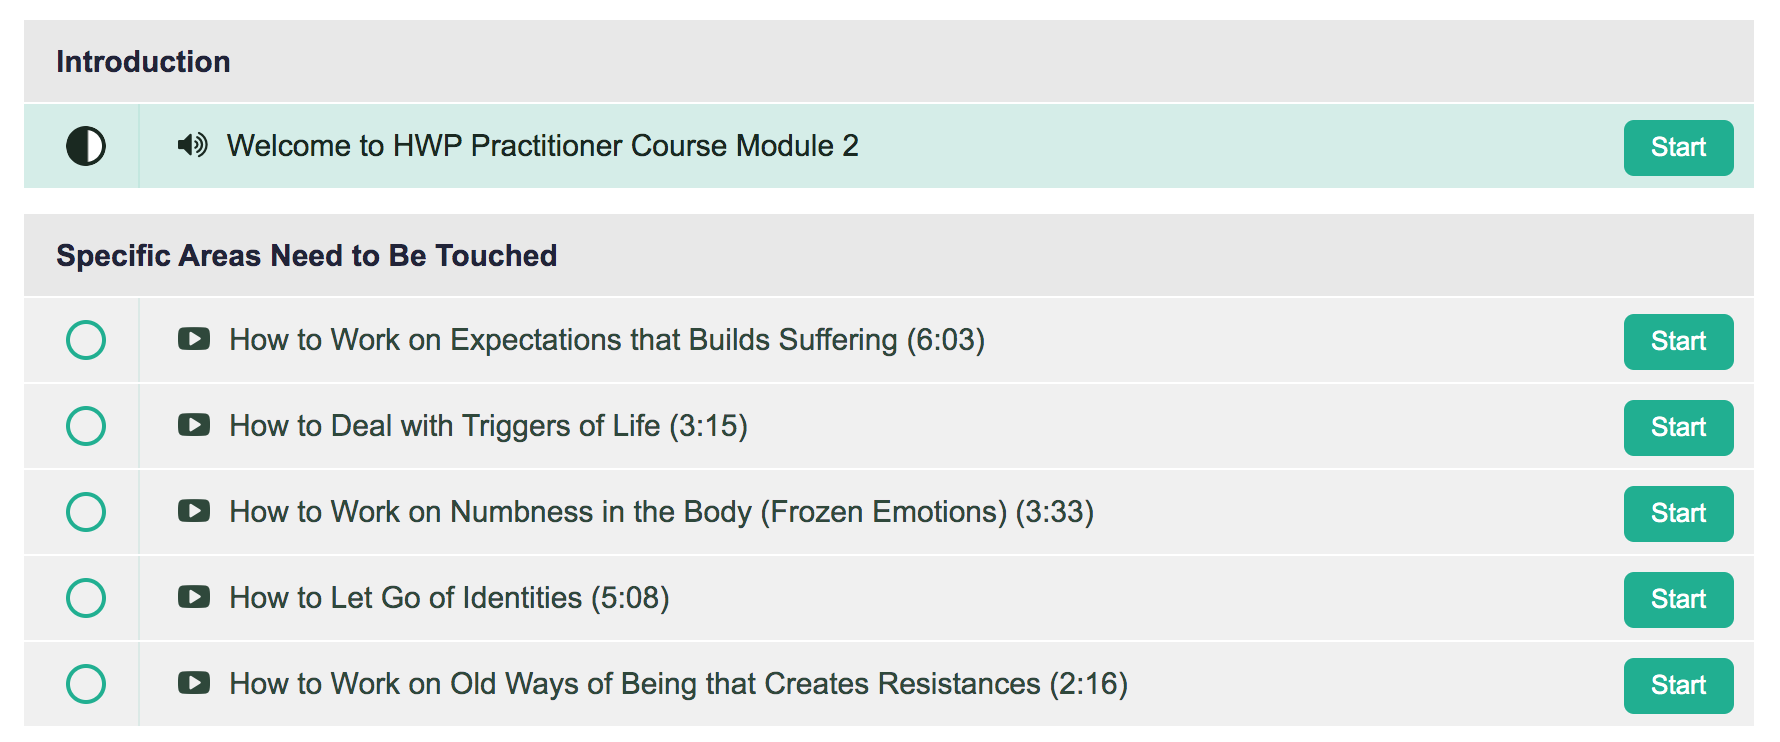Start the Old Ways of Being video

(1678, 686)
